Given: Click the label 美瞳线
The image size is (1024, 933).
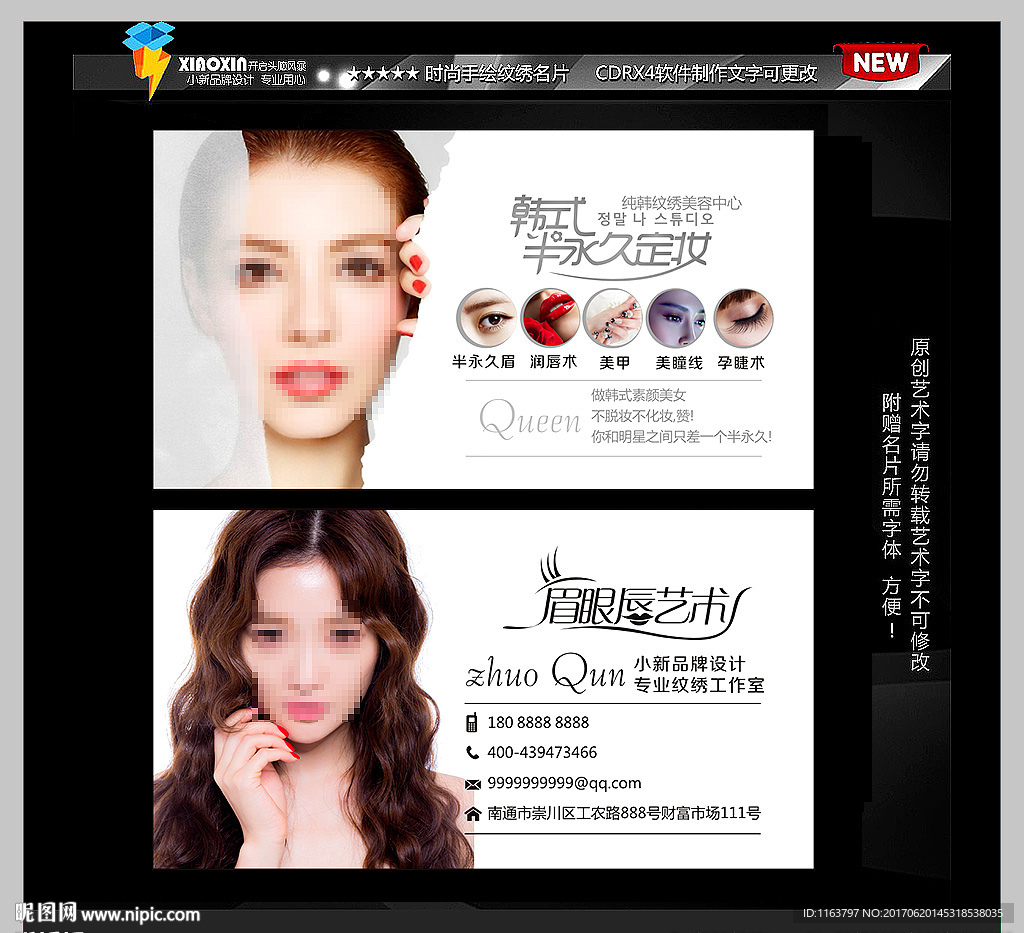Looking at the screenshot, I should pyautogui.click(x=679, y=362).
